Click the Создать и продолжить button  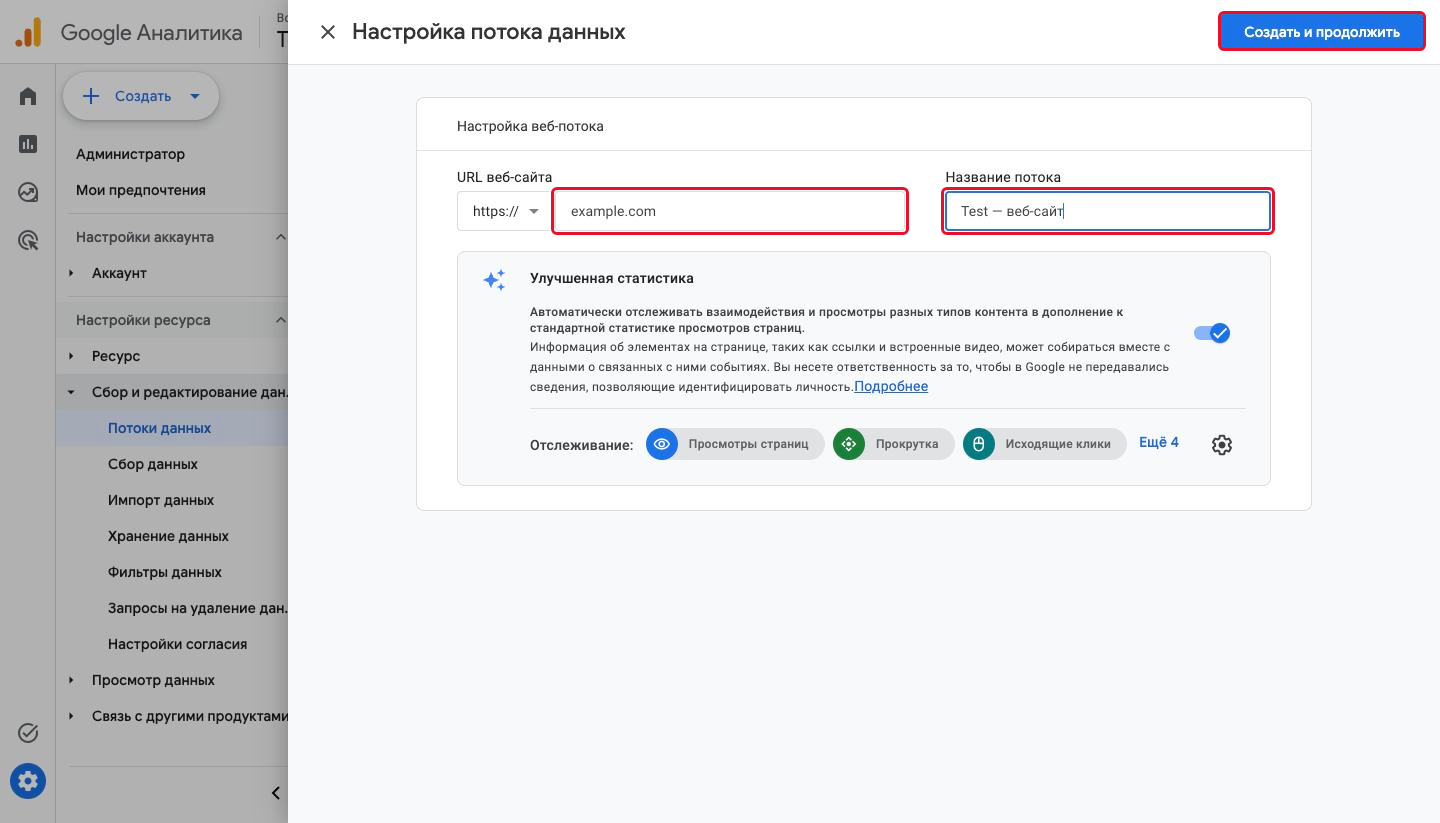click(x=1321, y=32)
